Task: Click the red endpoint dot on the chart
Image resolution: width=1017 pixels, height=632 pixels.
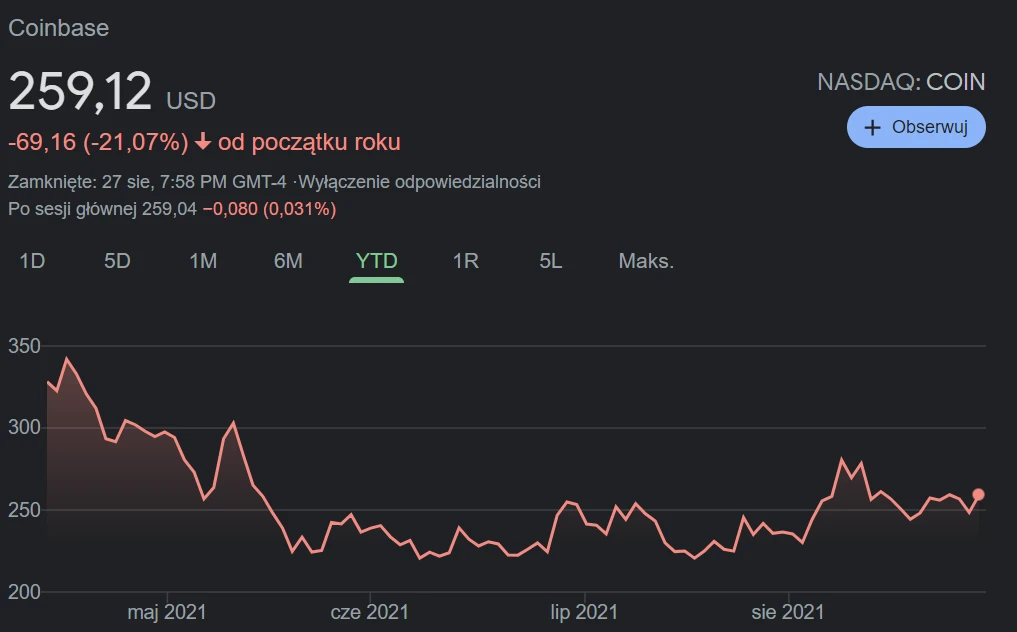Action: click(978, 494)
